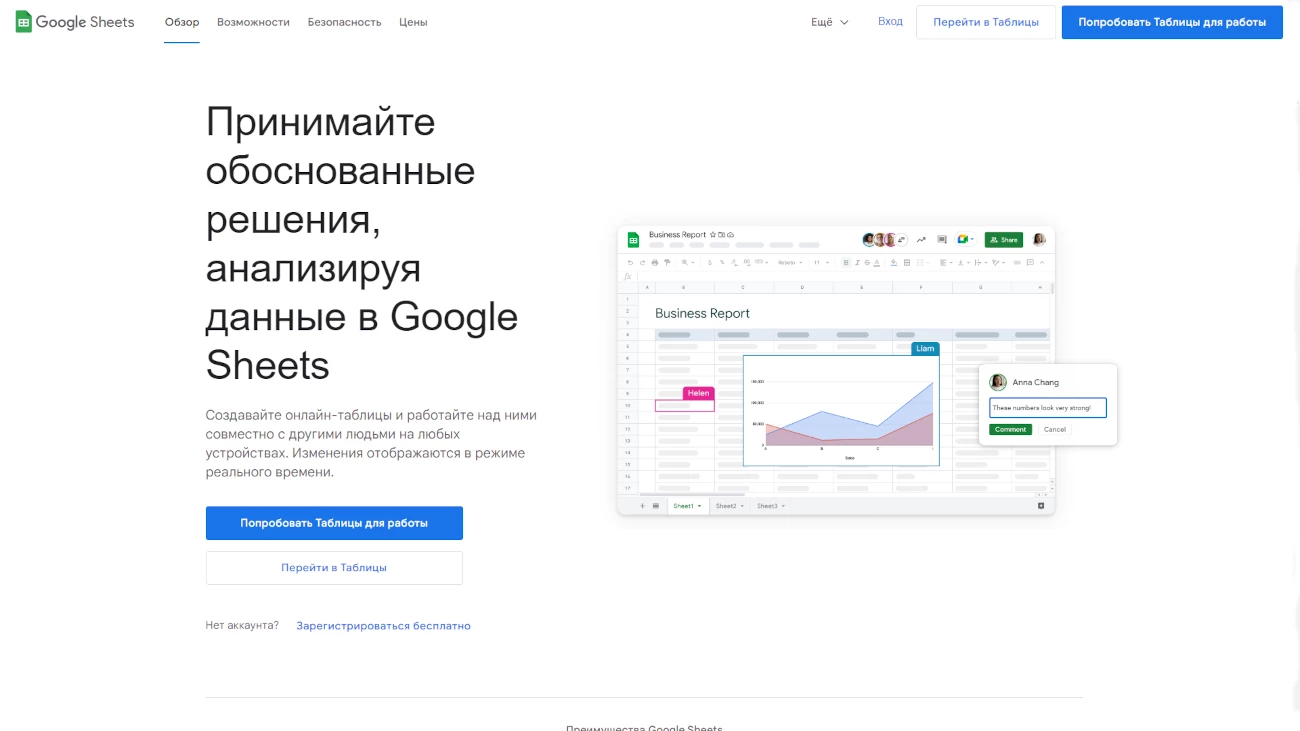
Task: Collapse toolbar chevron in illustration
Action: pyautogui.click(x=1042, y=262)
